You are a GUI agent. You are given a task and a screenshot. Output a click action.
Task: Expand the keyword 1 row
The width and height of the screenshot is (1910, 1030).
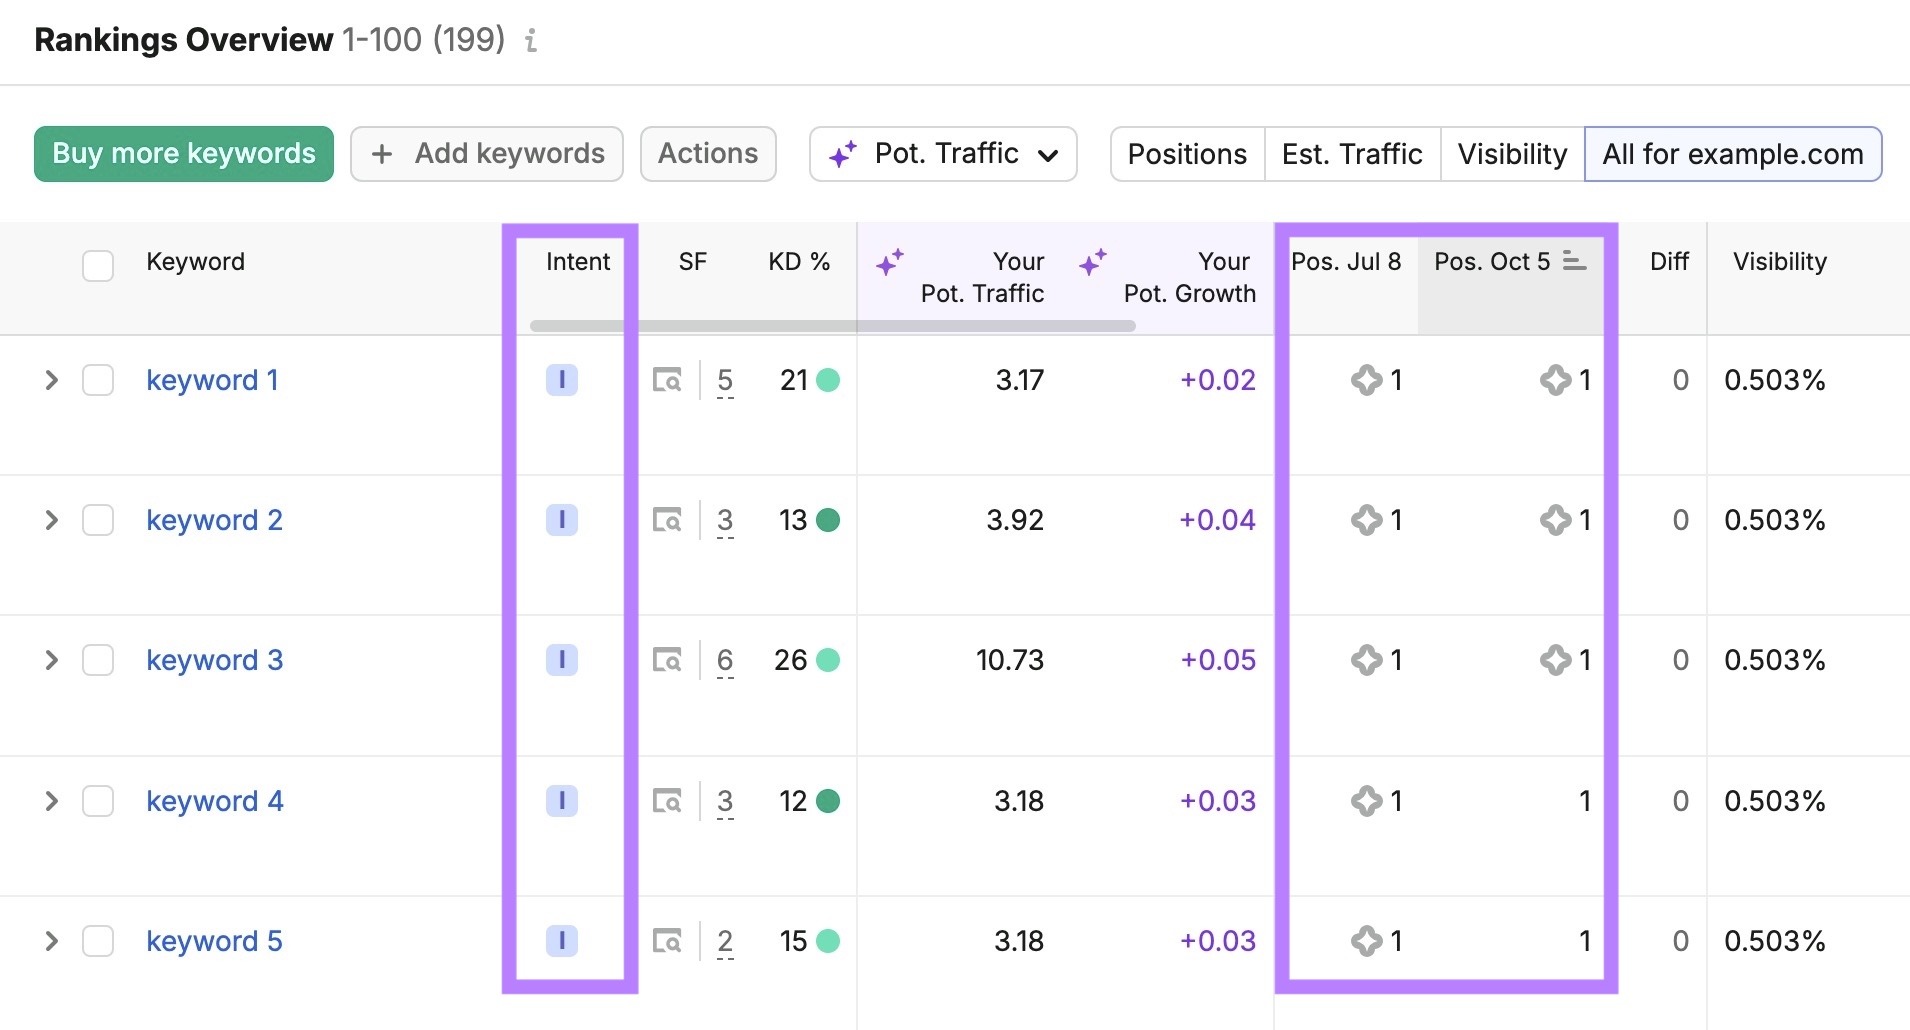point(51,380)
